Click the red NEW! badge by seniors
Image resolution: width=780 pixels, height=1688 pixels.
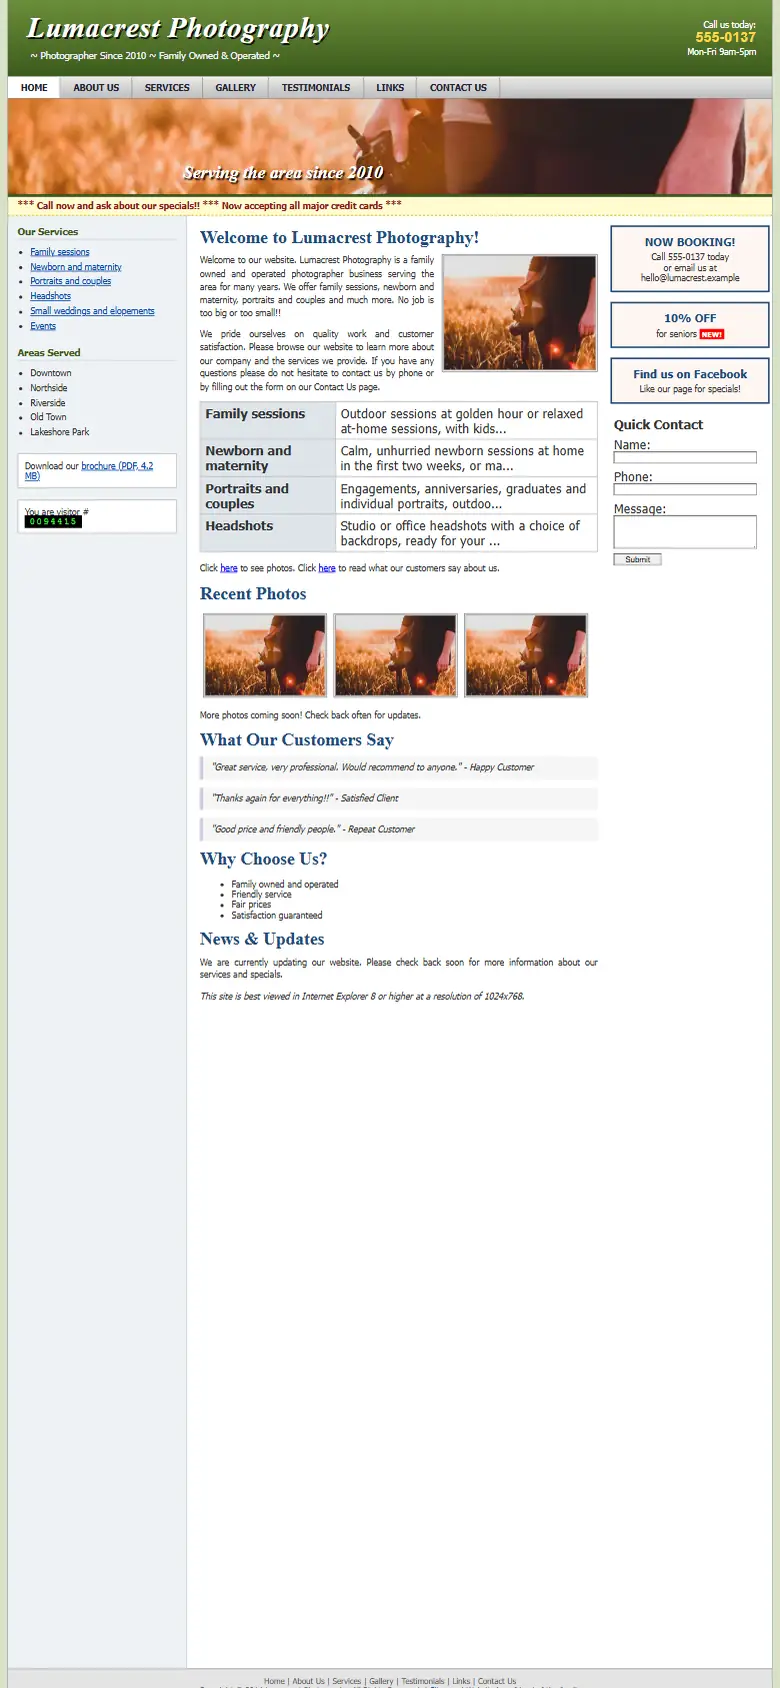(712, 334)
